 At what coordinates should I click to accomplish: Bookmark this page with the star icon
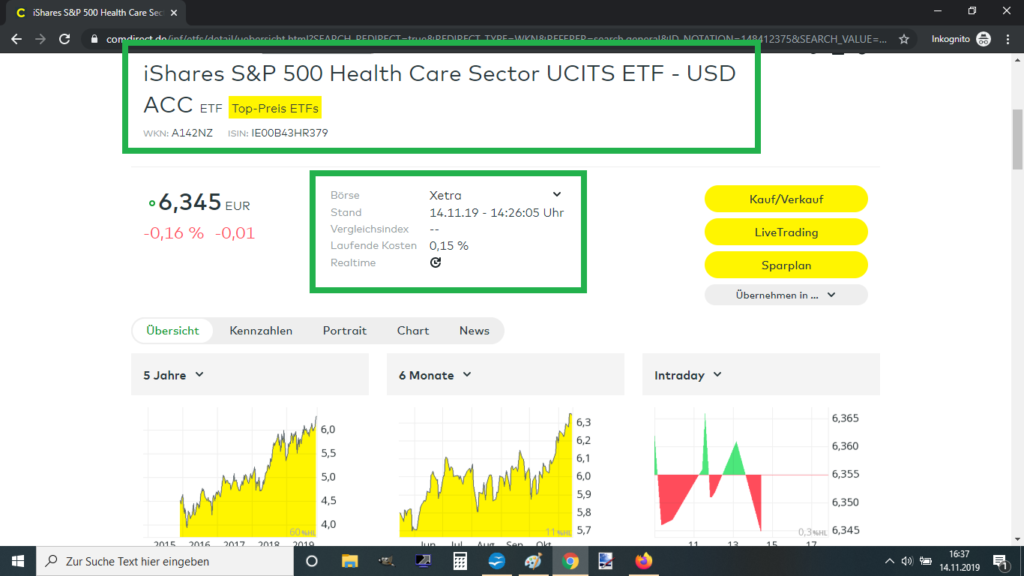(904, 39)
